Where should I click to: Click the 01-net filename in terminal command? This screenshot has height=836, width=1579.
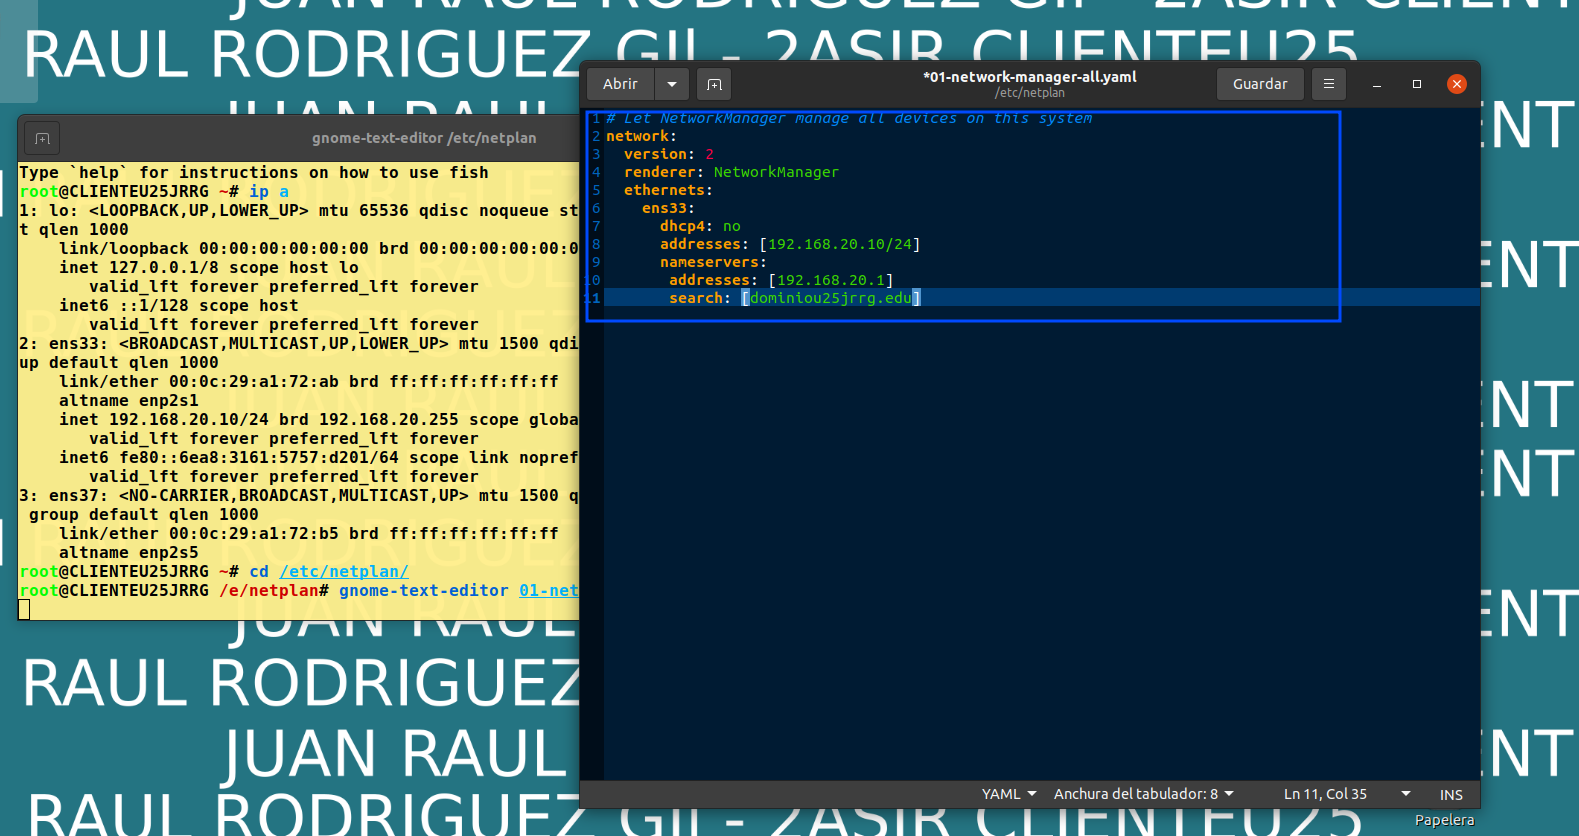pyautogui.click(x=548, y=590)
